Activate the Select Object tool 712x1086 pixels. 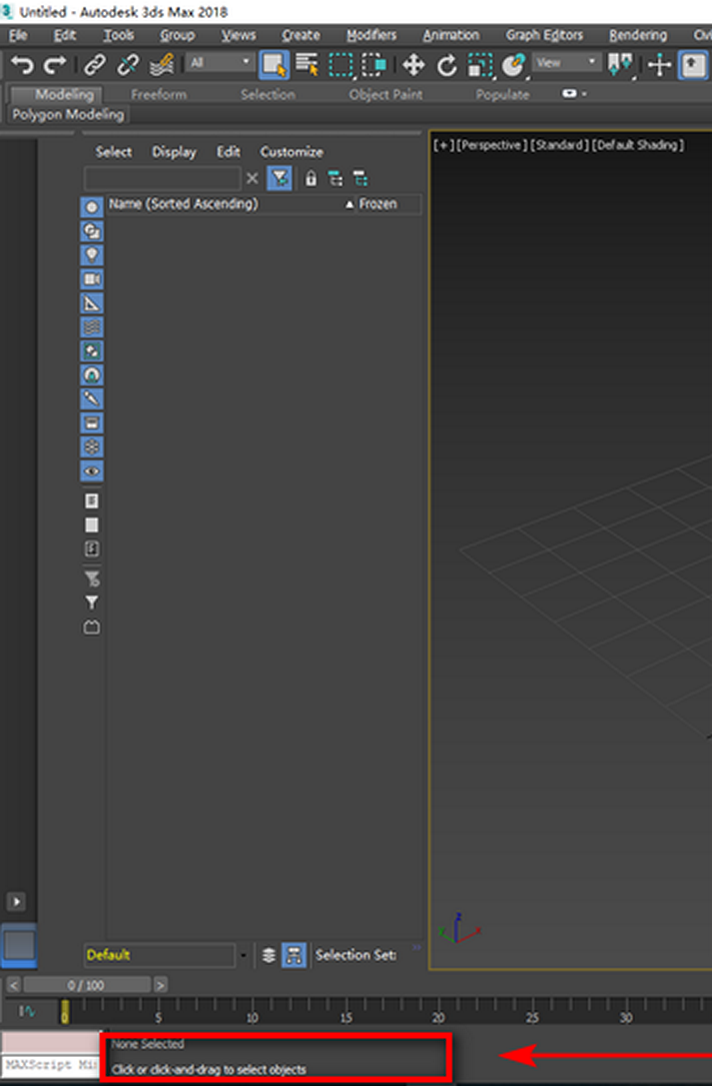click(273, 65)
